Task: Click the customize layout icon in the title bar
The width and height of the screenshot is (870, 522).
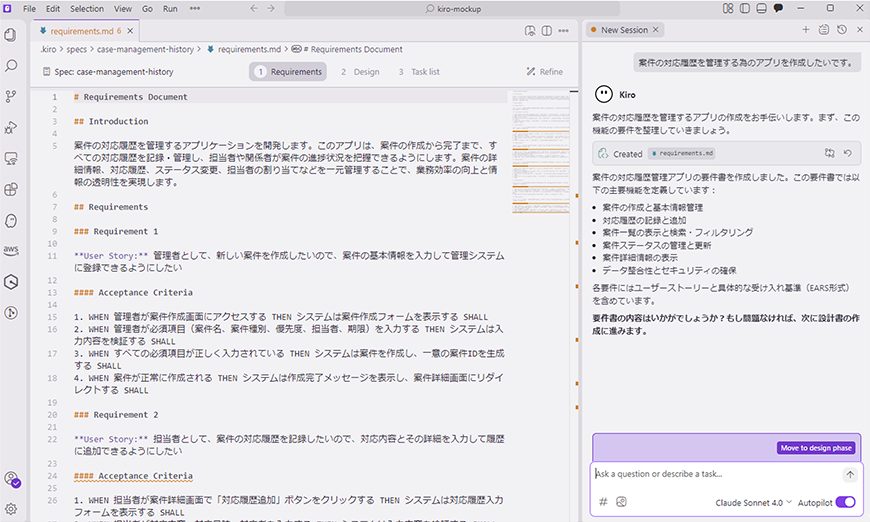Action: pos(728,8)
